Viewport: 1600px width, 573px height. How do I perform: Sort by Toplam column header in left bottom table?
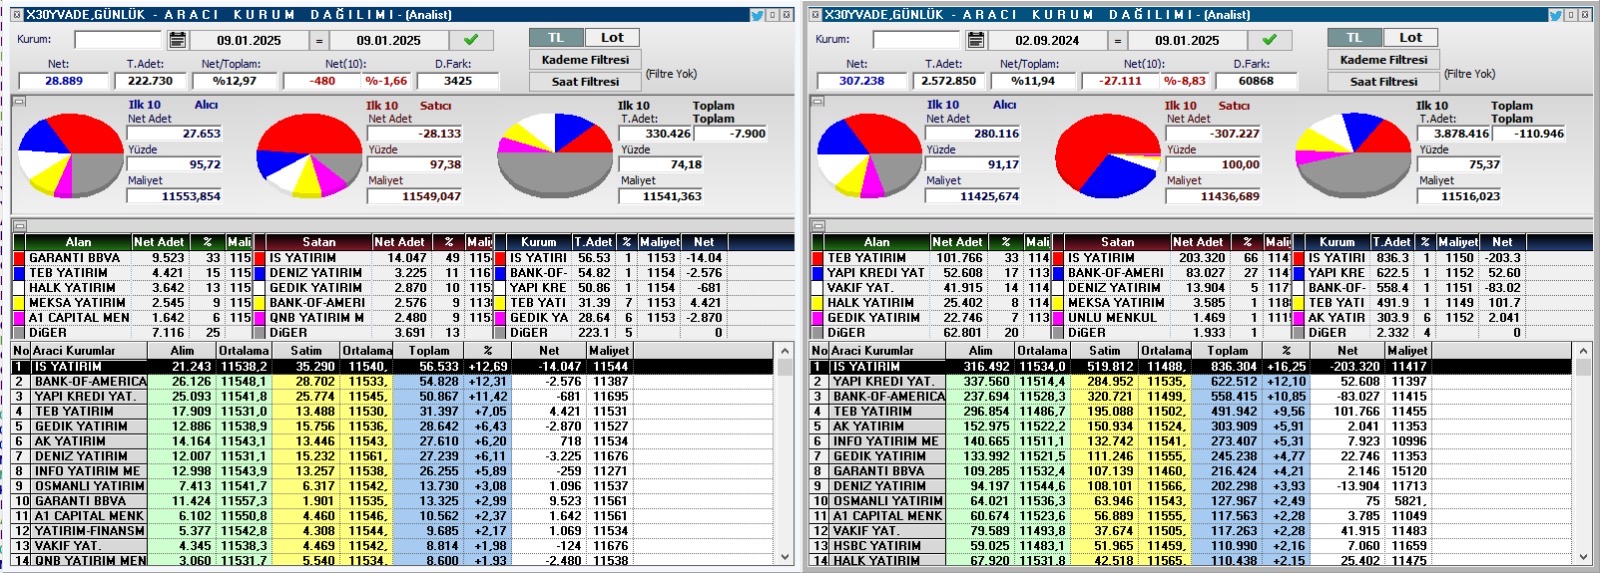click(429, 351)
